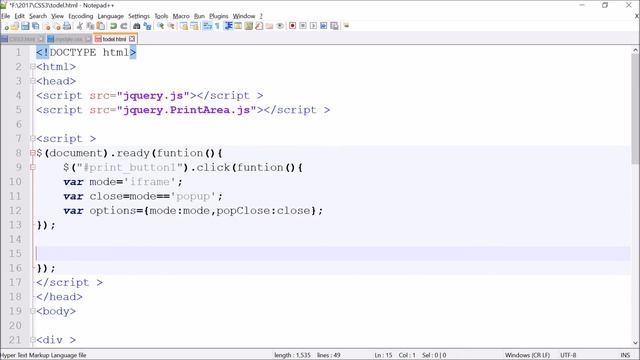The height and width of the screenshot is (360, 640).
Task: Cut selection with the scissors icon
Action: [80, 26]
